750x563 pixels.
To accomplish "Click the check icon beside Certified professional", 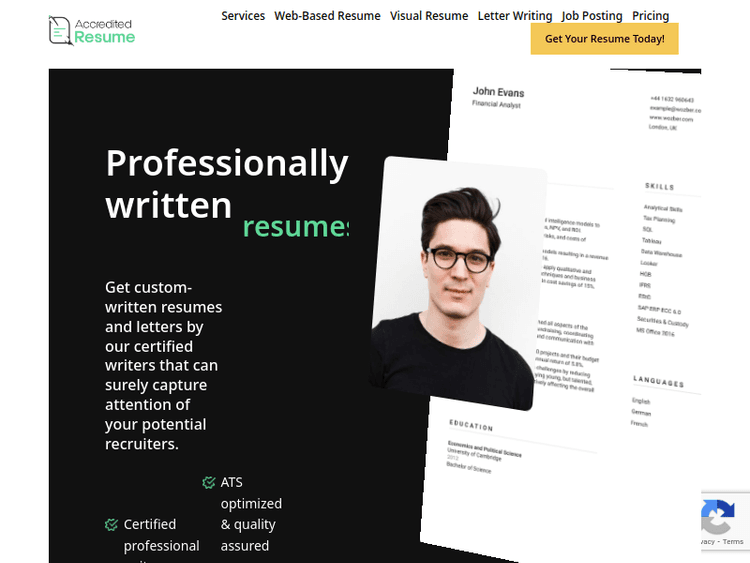I will click(x=111, y=525).
